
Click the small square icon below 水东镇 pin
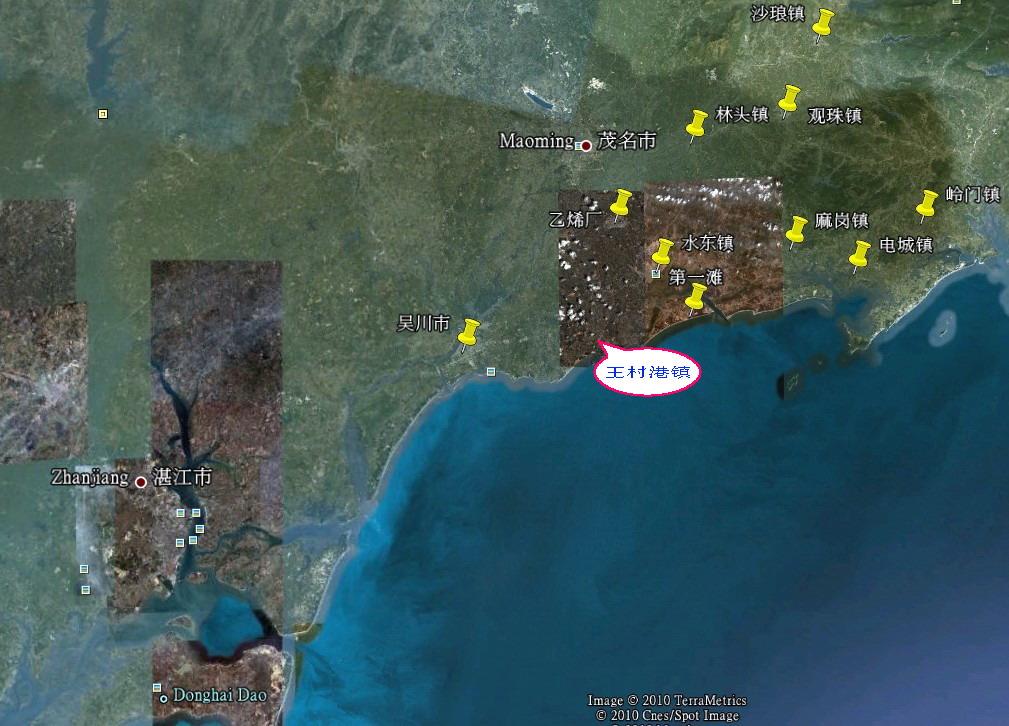point(656,273)
